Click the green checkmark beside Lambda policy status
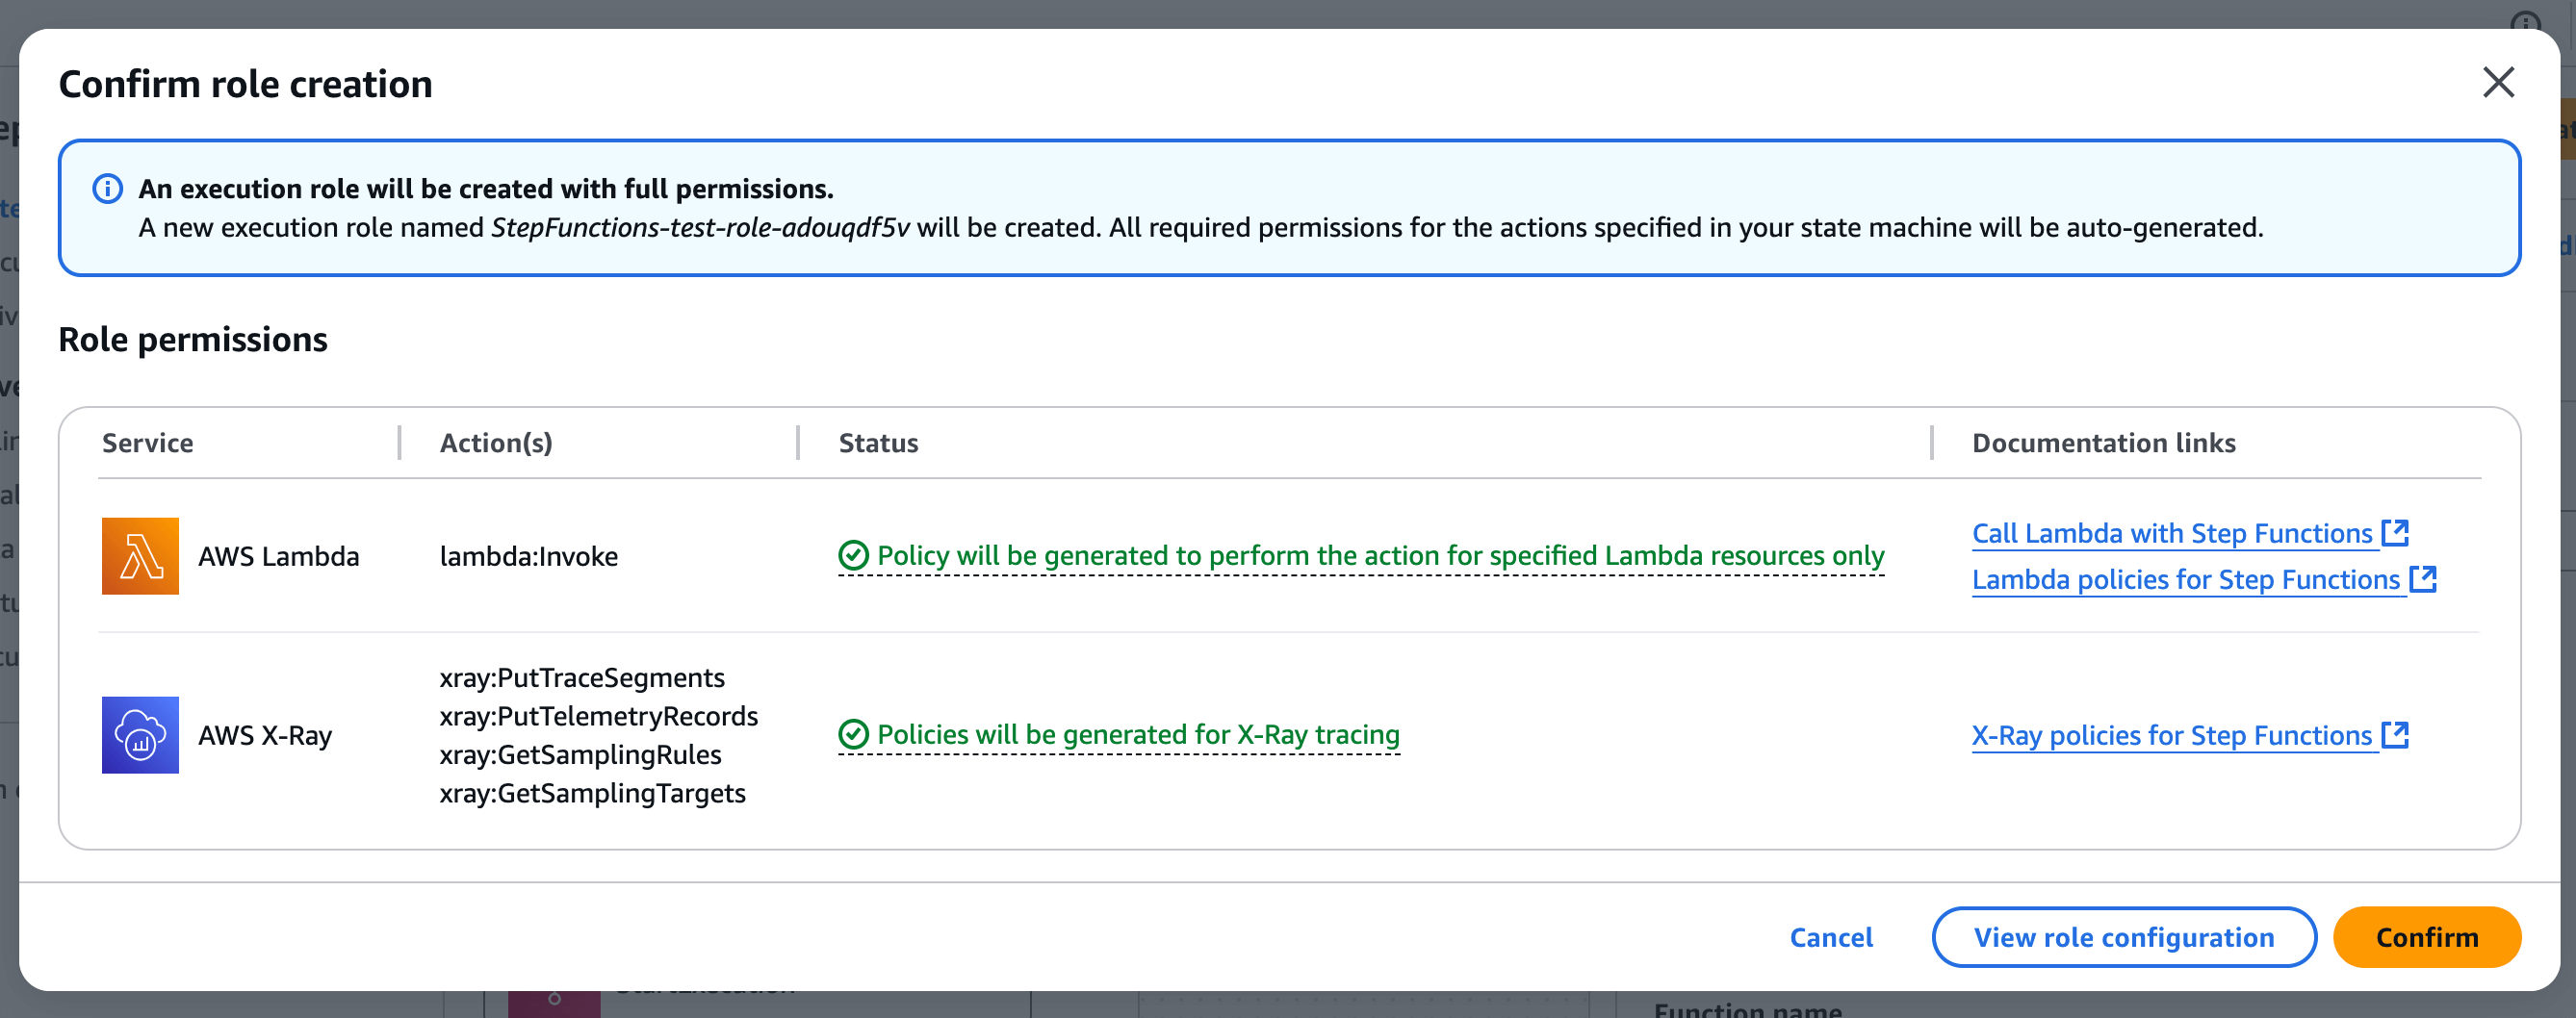The height and width of the screenshot is (1018, 2576). 853,555
